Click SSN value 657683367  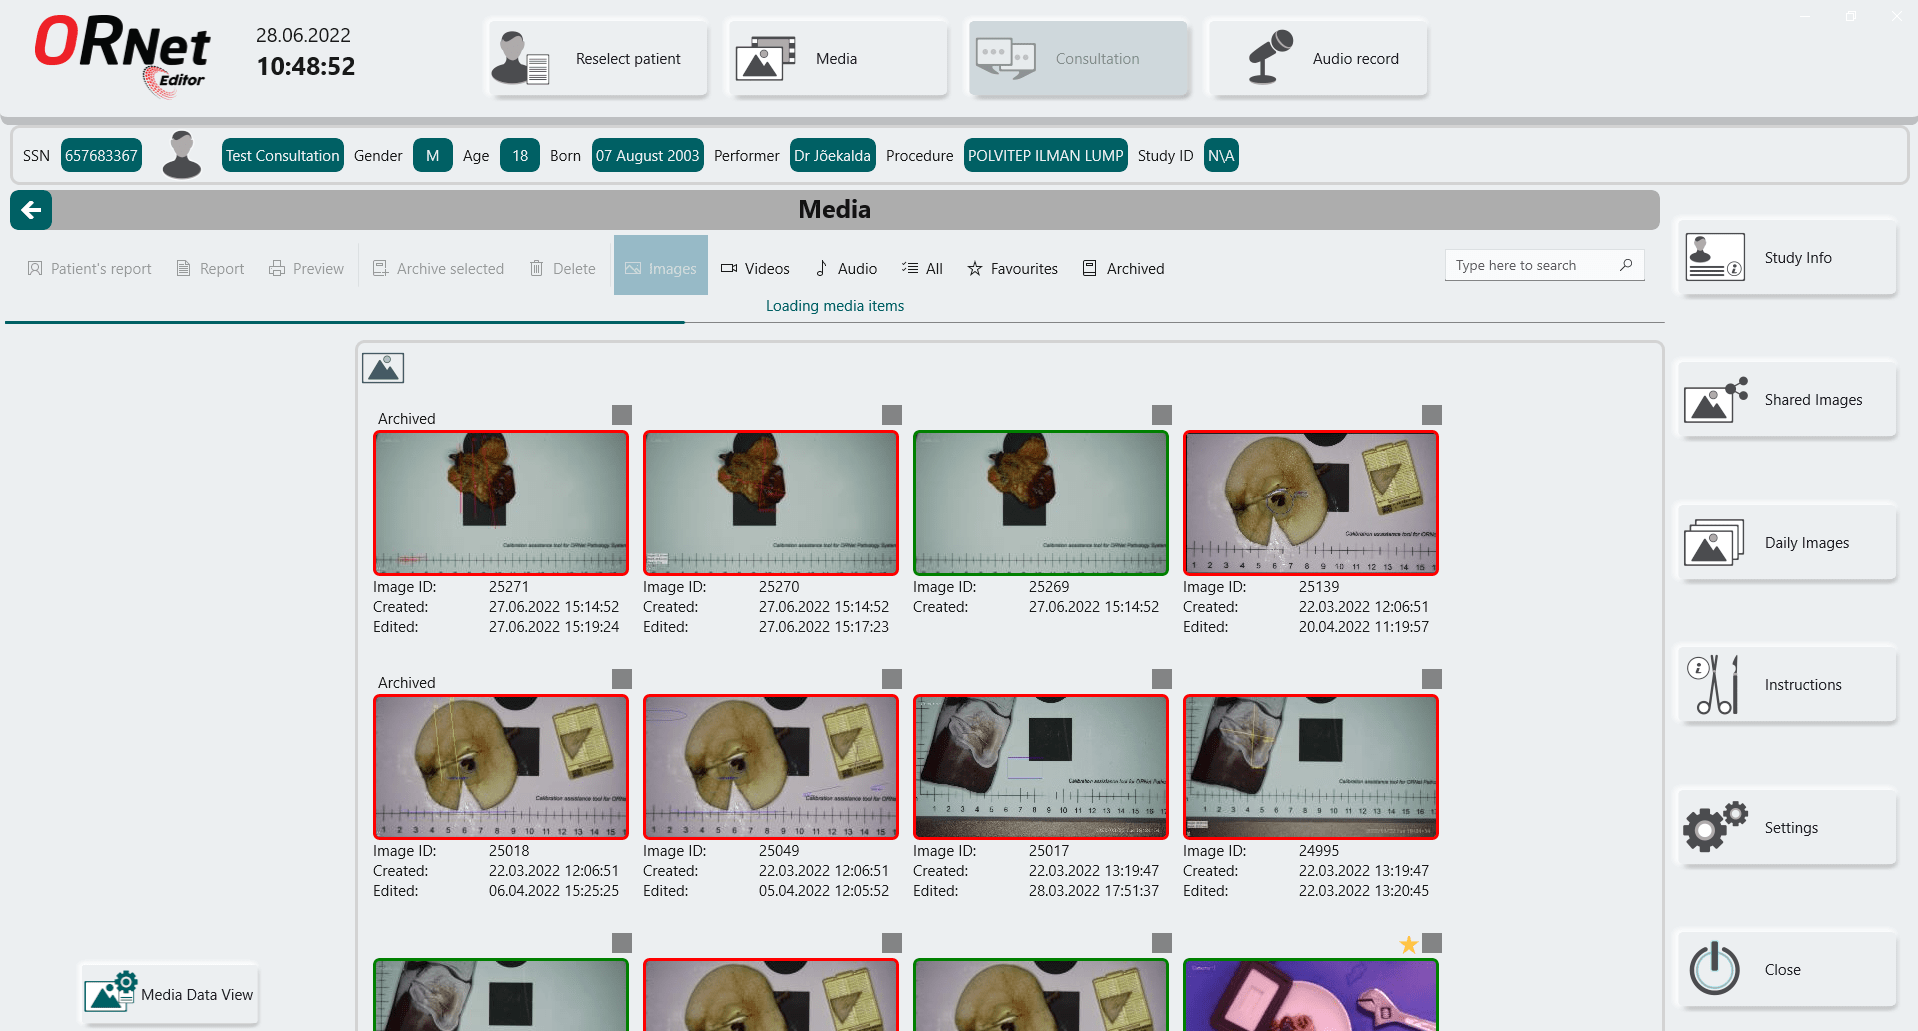pos(101,155)
